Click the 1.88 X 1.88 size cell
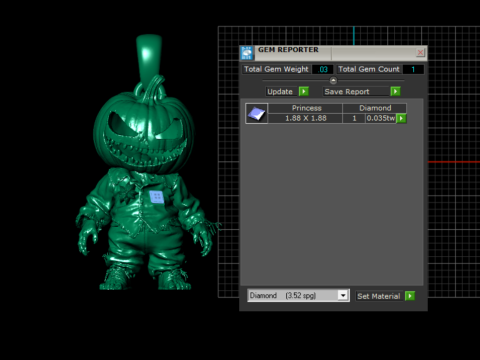 [x=305, y=118]
